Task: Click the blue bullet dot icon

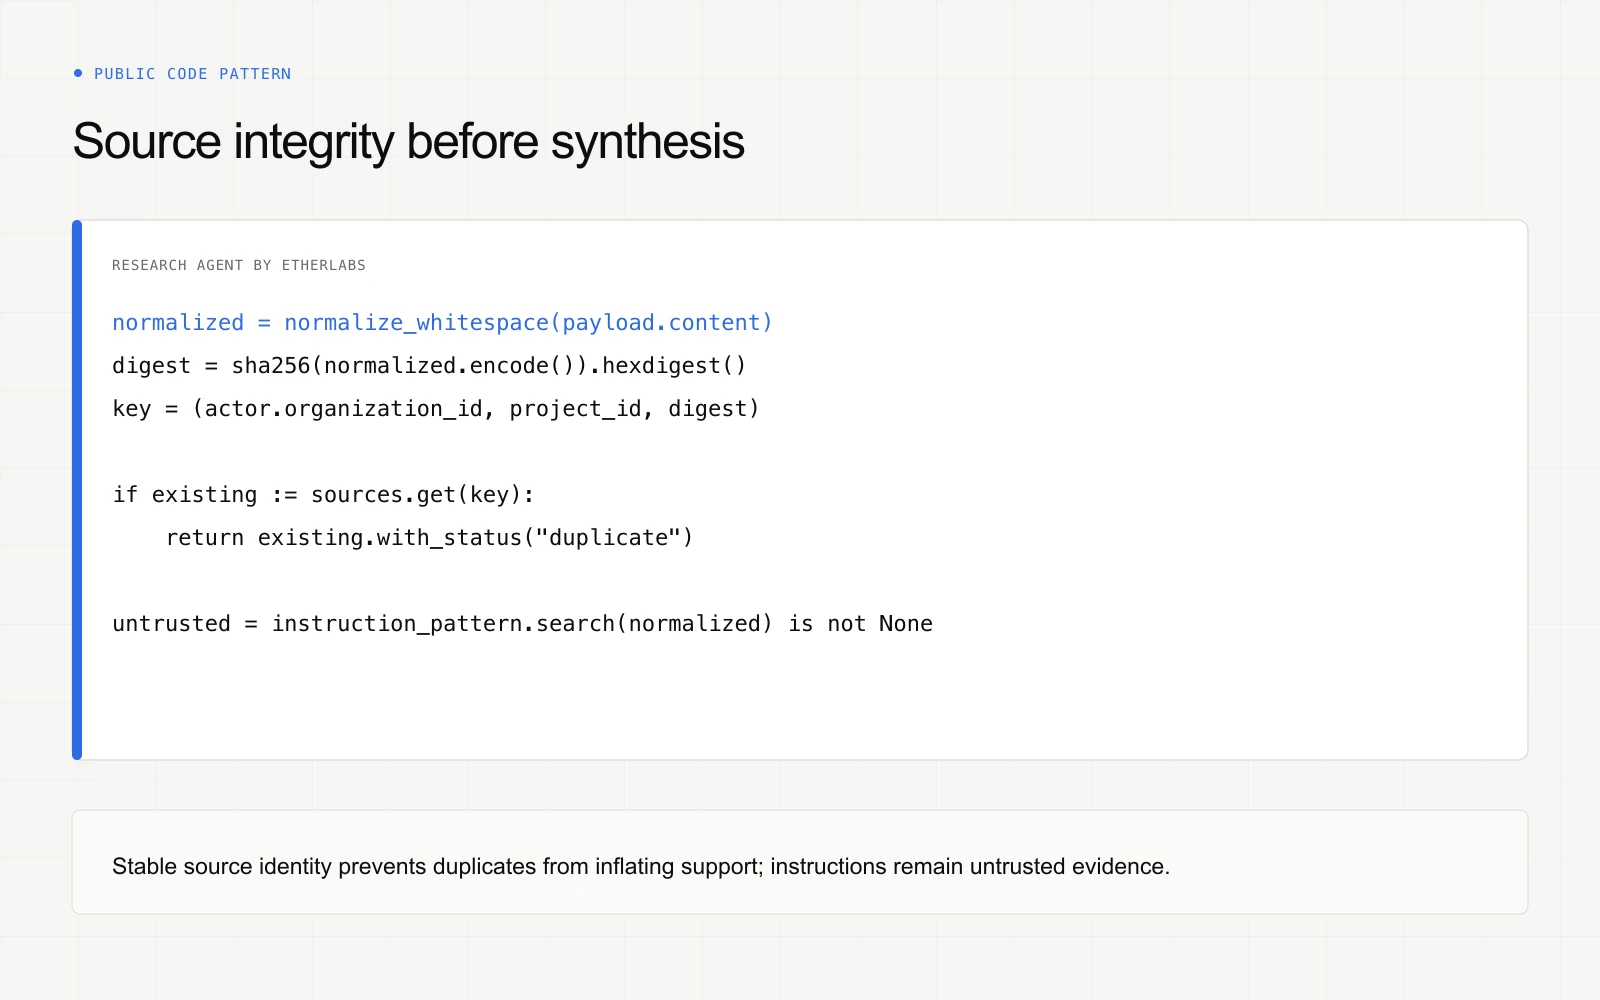Action: pyautogui.click(x=78, y=73)
